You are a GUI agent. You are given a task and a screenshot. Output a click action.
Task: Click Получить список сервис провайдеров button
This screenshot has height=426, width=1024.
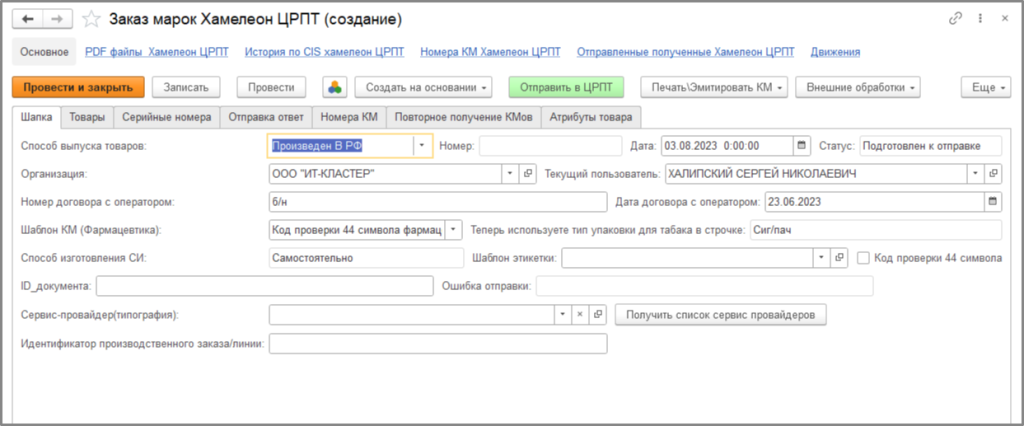point(720,315)
